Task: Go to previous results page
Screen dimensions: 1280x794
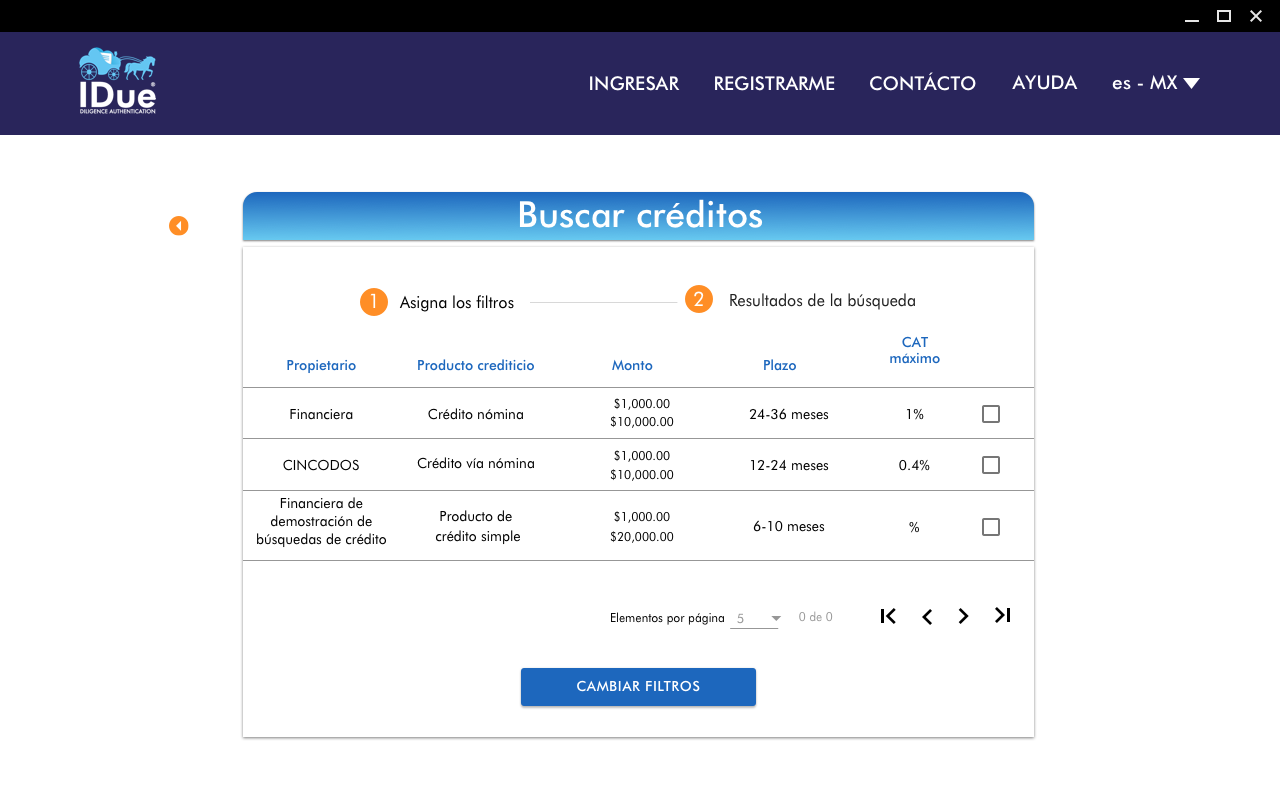Action: point(926,616)
